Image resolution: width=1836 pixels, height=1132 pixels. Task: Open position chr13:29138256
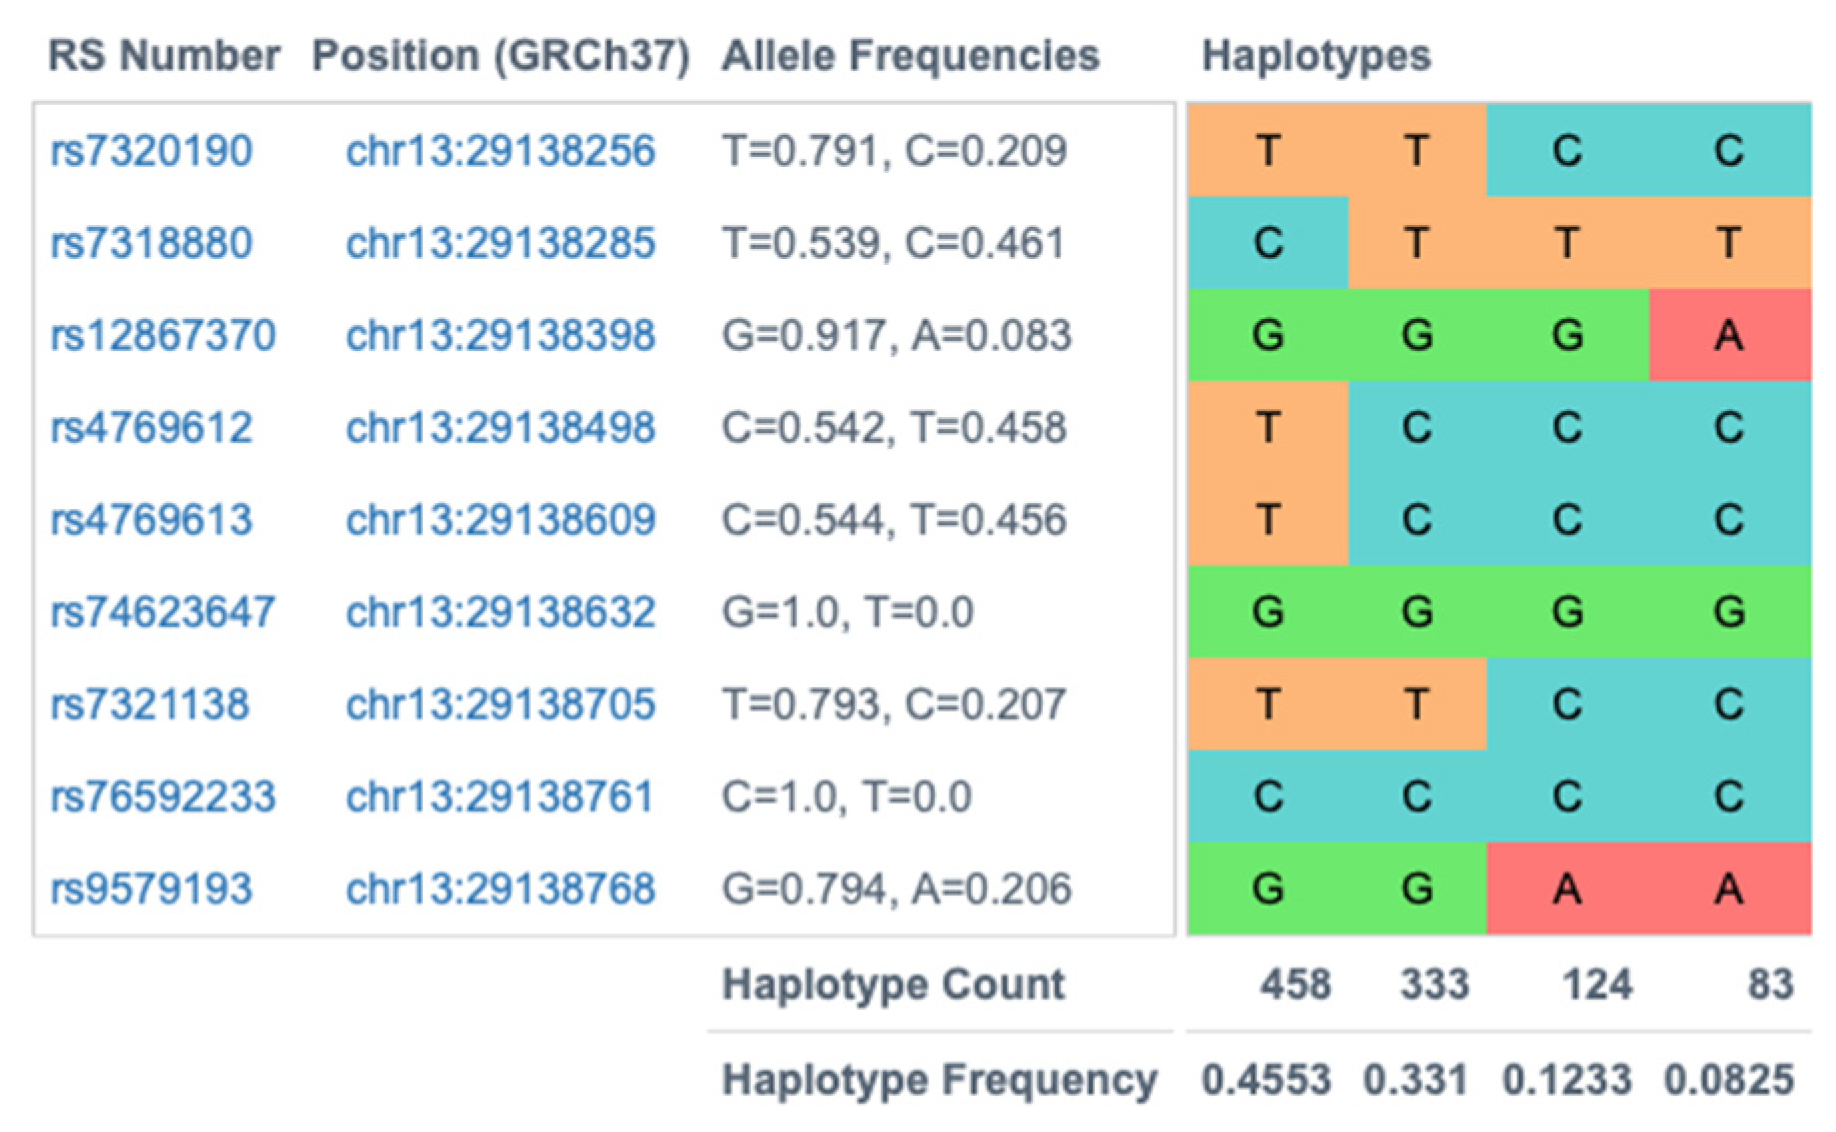point(501,151)
